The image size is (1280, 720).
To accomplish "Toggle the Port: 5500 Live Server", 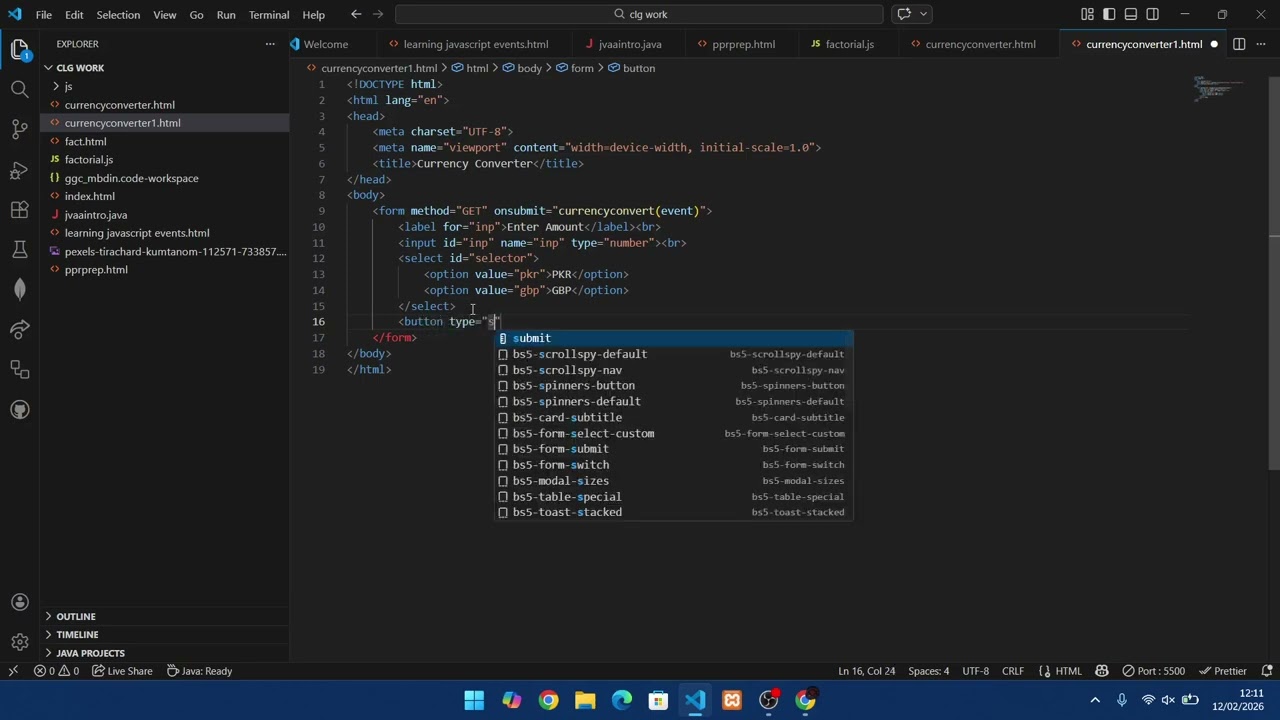I will click(x=1153, y=671).
